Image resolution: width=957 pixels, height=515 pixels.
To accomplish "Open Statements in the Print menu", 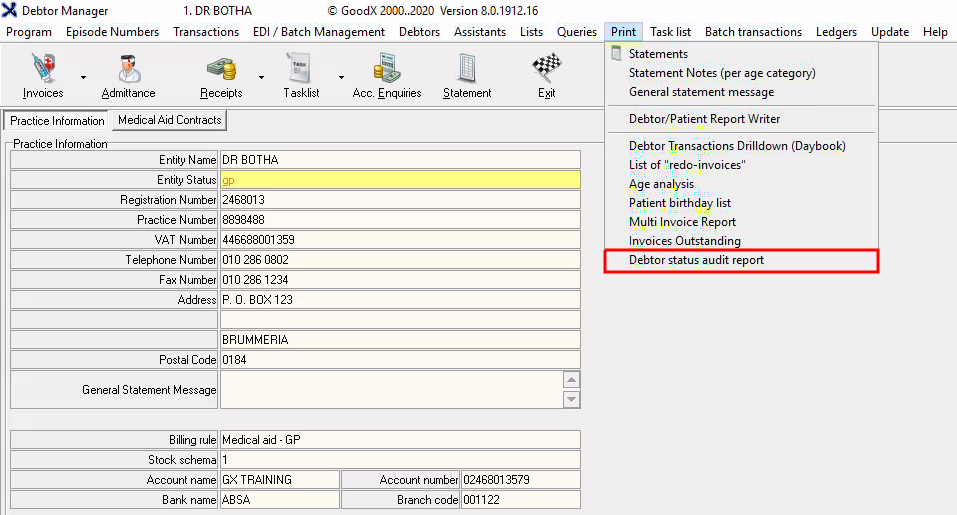I will pos(658,54).
